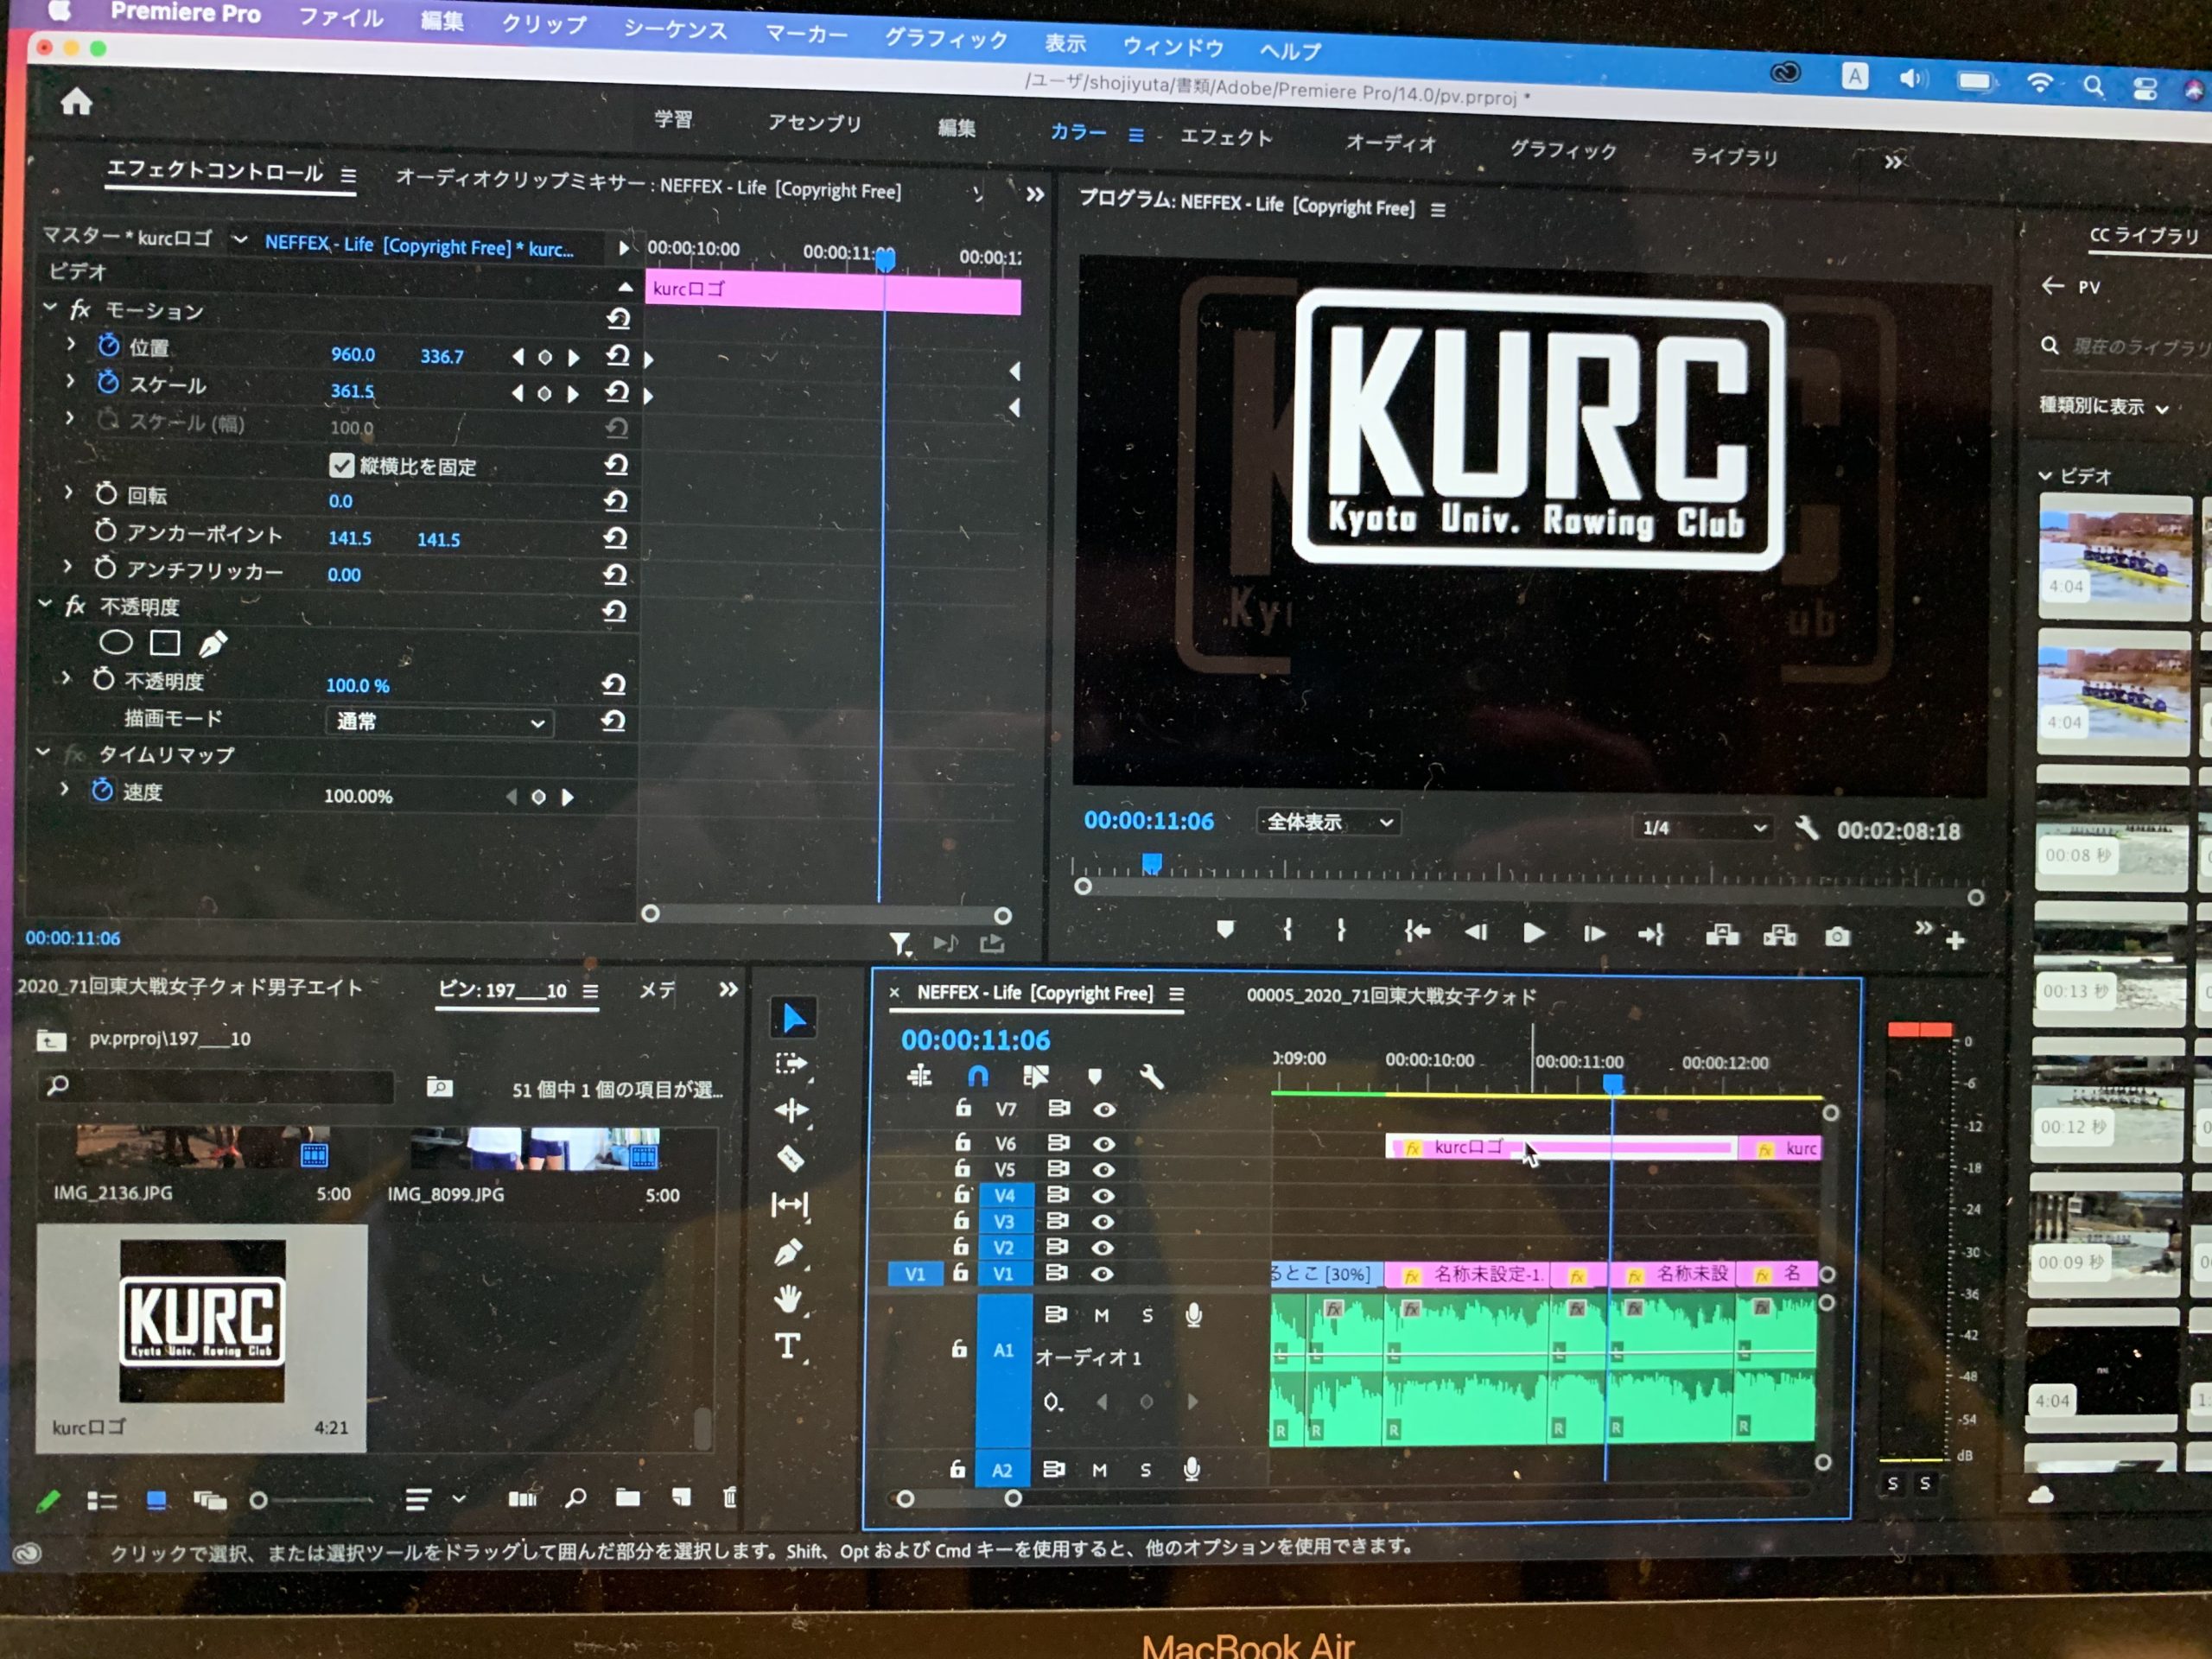Reset the 位置 position parameter
The image size is (2212, 1659).
(x=618, y=355)
